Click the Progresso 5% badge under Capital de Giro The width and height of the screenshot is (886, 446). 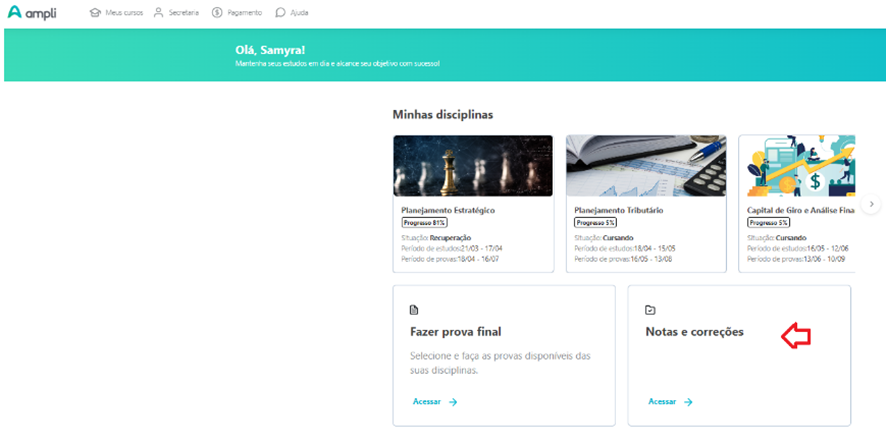tap(768, 223)
